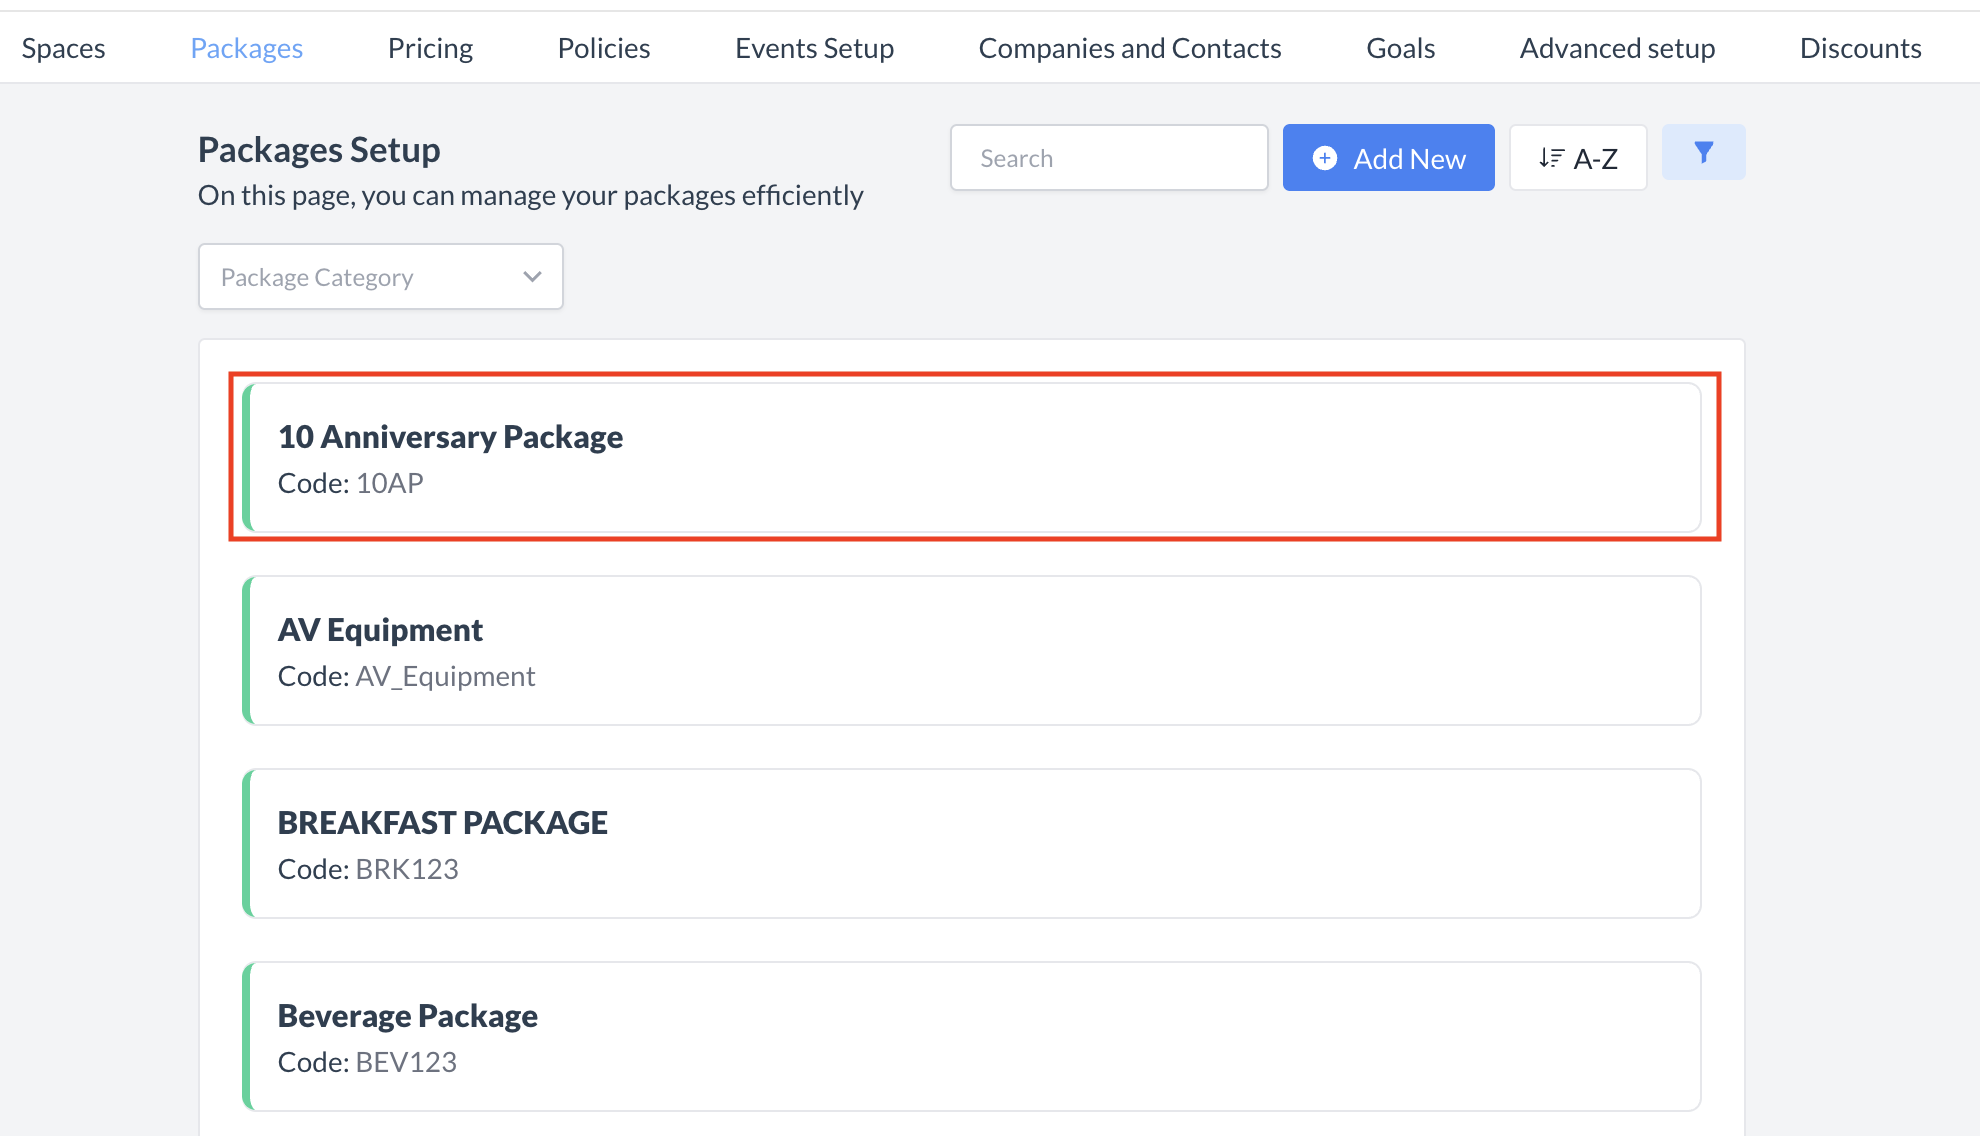This screenshot has width=1980, height=1136.
Task: Select the Discounts tab
Action: point(1861,47)
